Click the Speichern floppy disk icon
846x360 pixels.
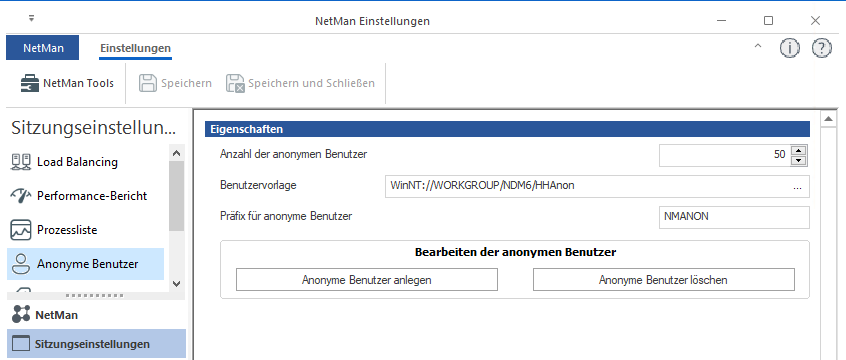tap(148, 84)
